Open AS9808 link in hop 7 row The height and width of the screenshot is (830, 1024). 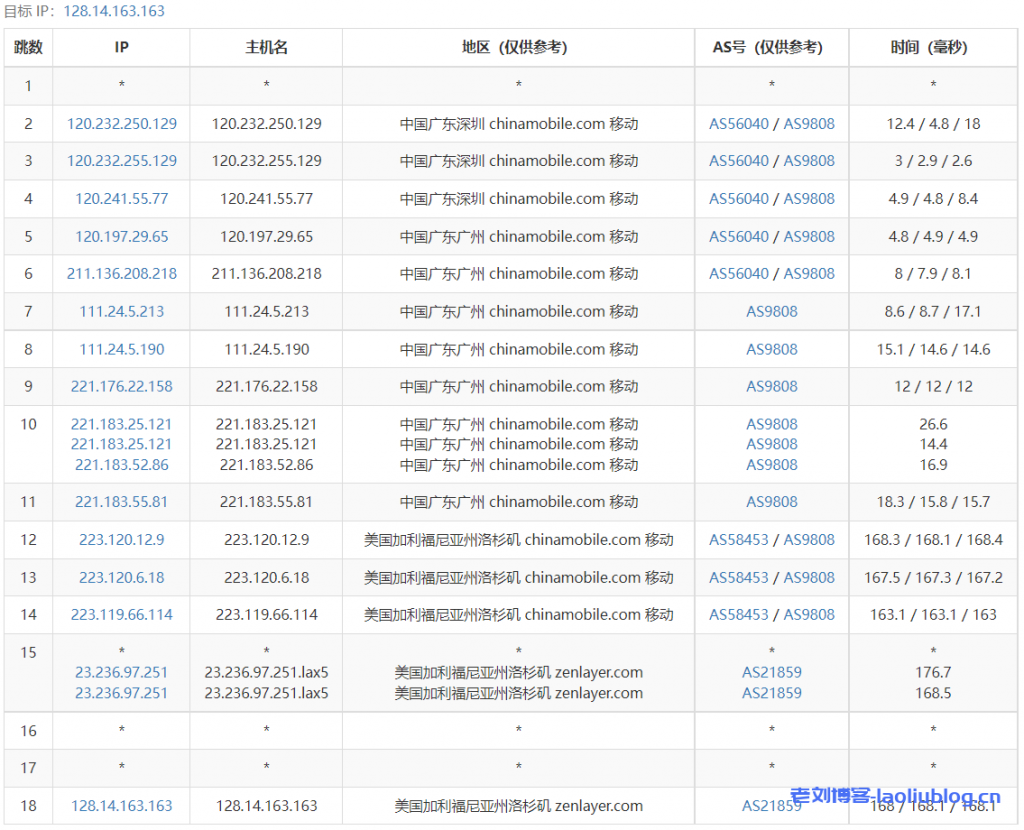(772, 312)
